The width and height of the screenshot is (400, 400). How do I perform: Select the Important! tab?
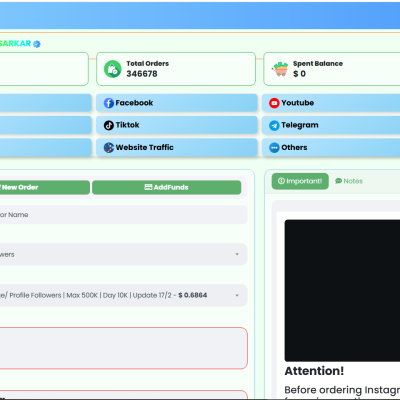click(300, 181)
